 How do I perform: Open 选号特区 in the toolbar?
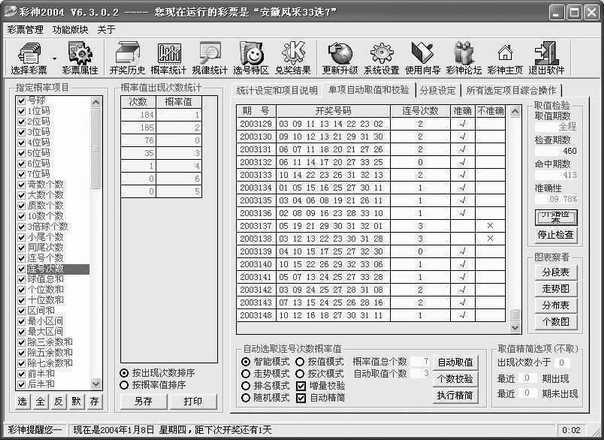(252, 57)
